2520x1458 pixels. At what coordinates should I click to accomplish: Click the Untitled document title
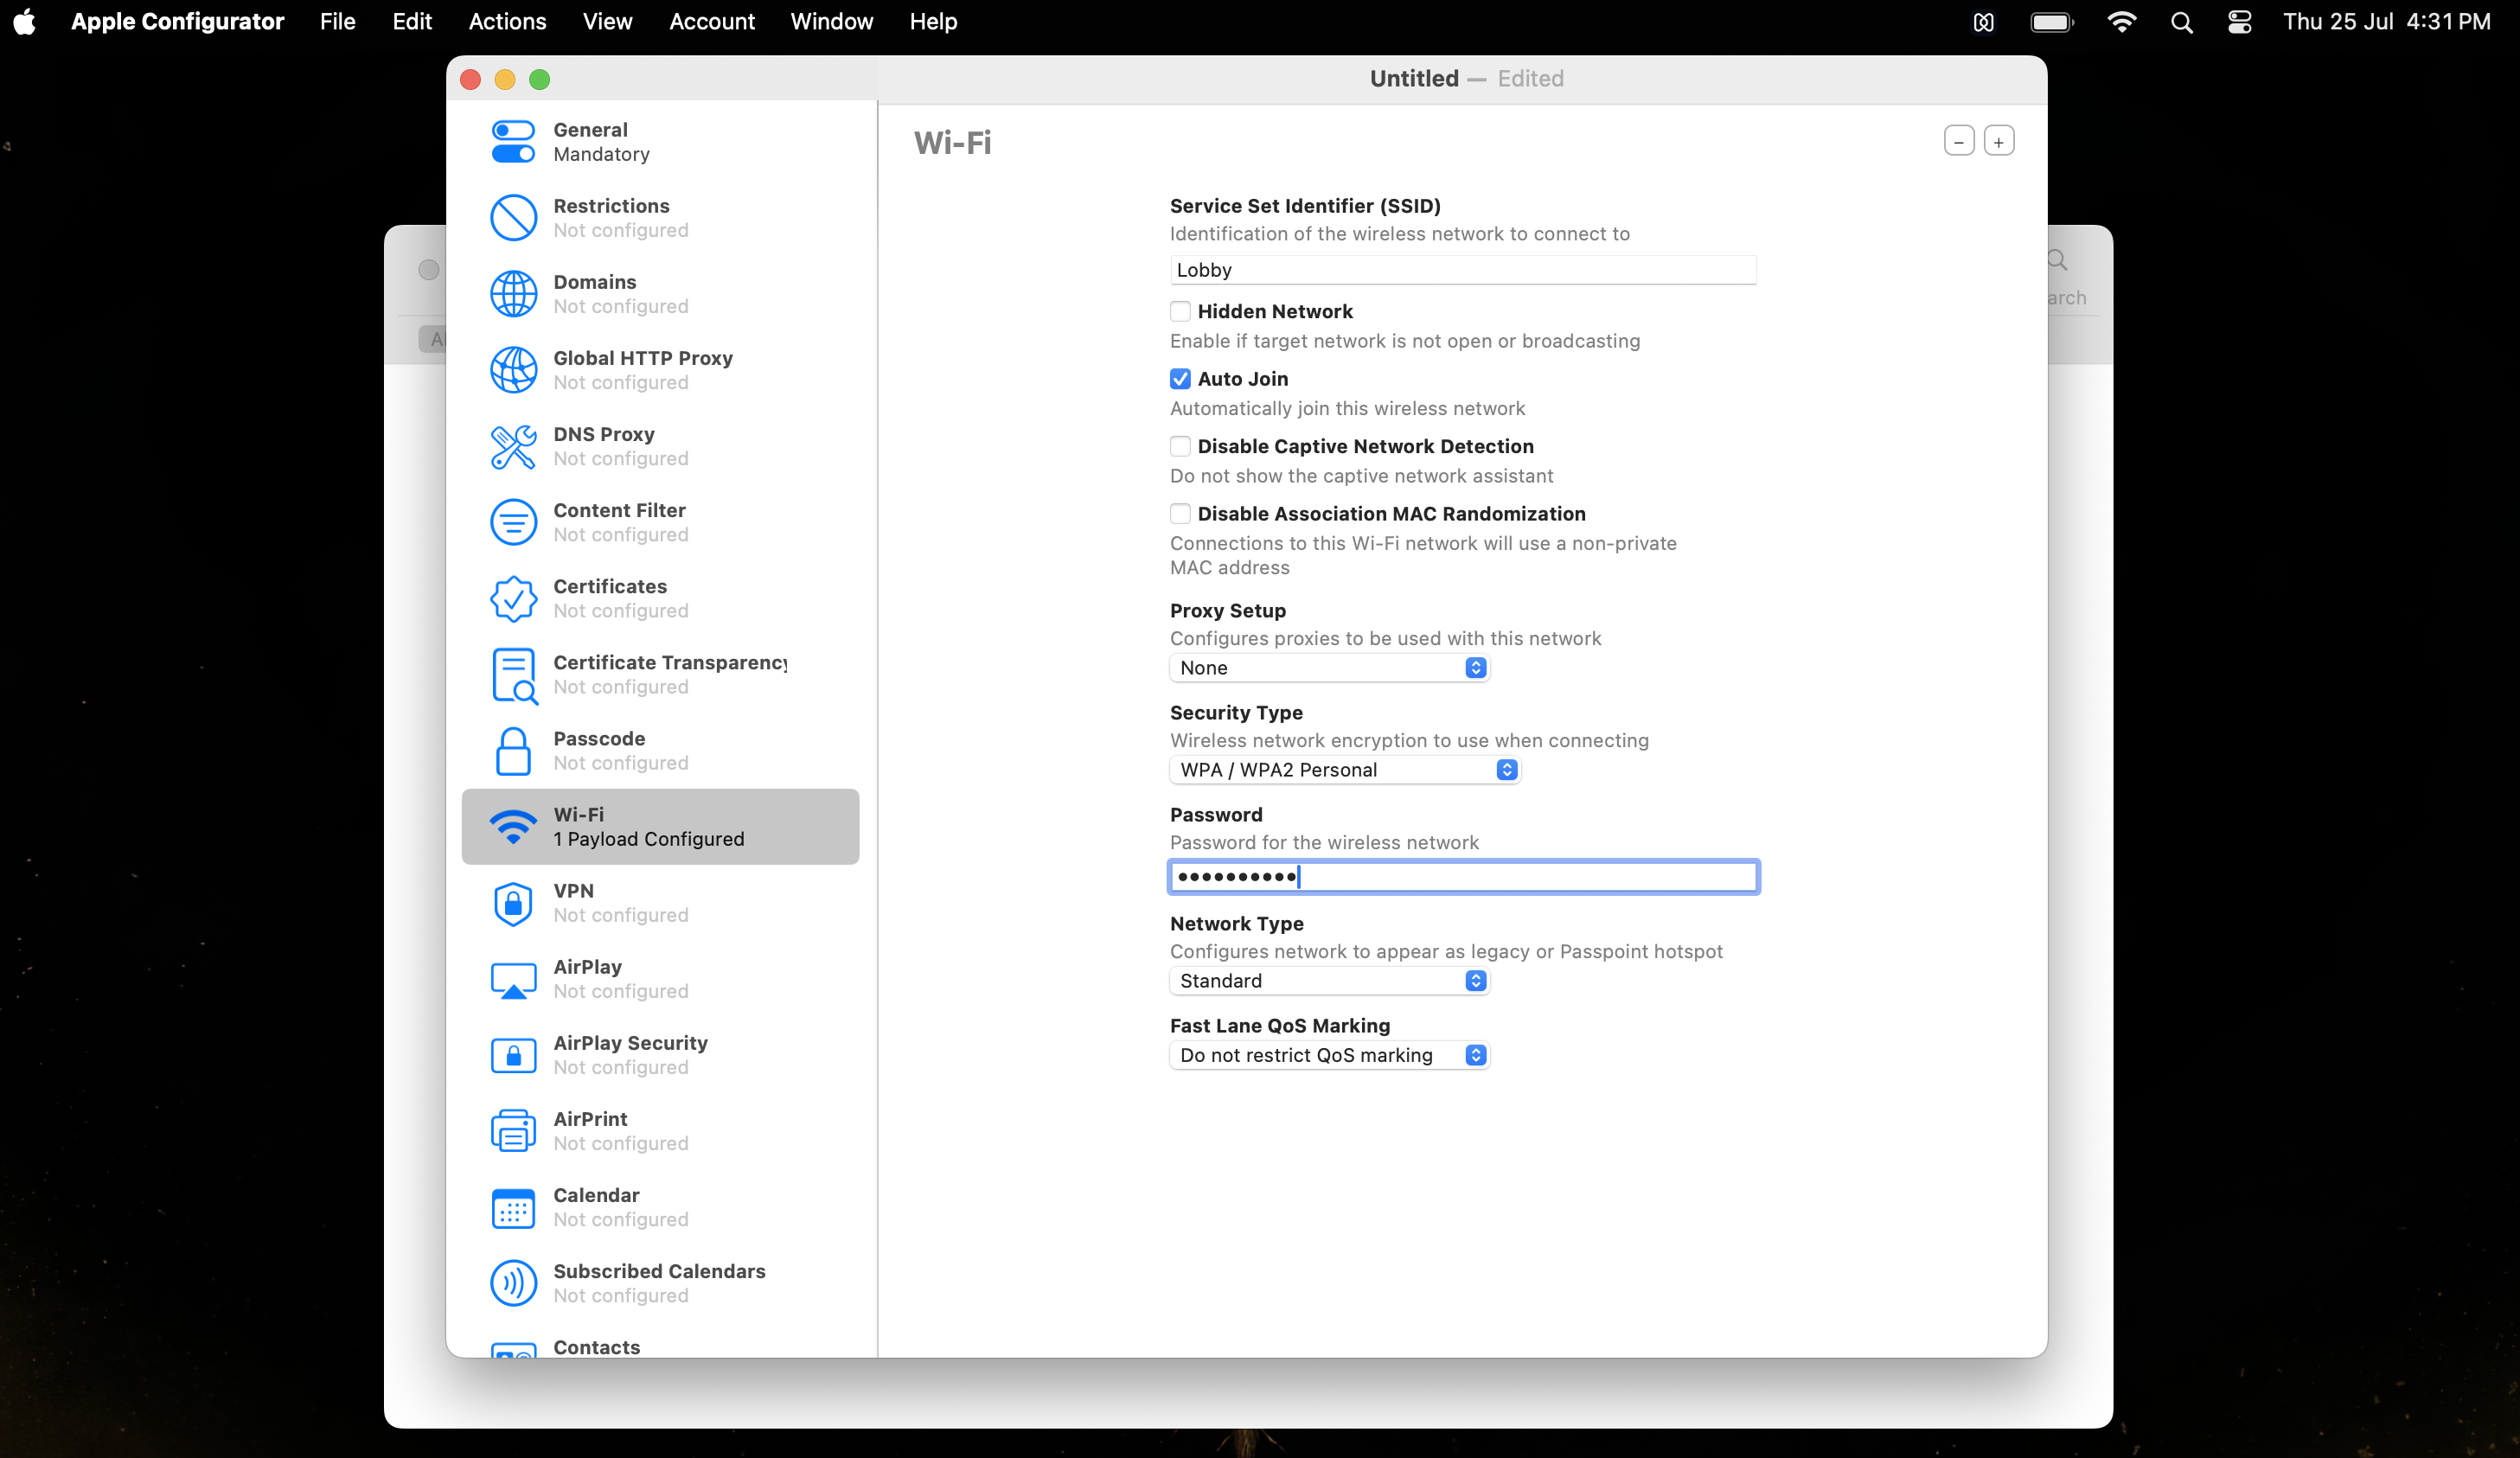pos(1413,79)
